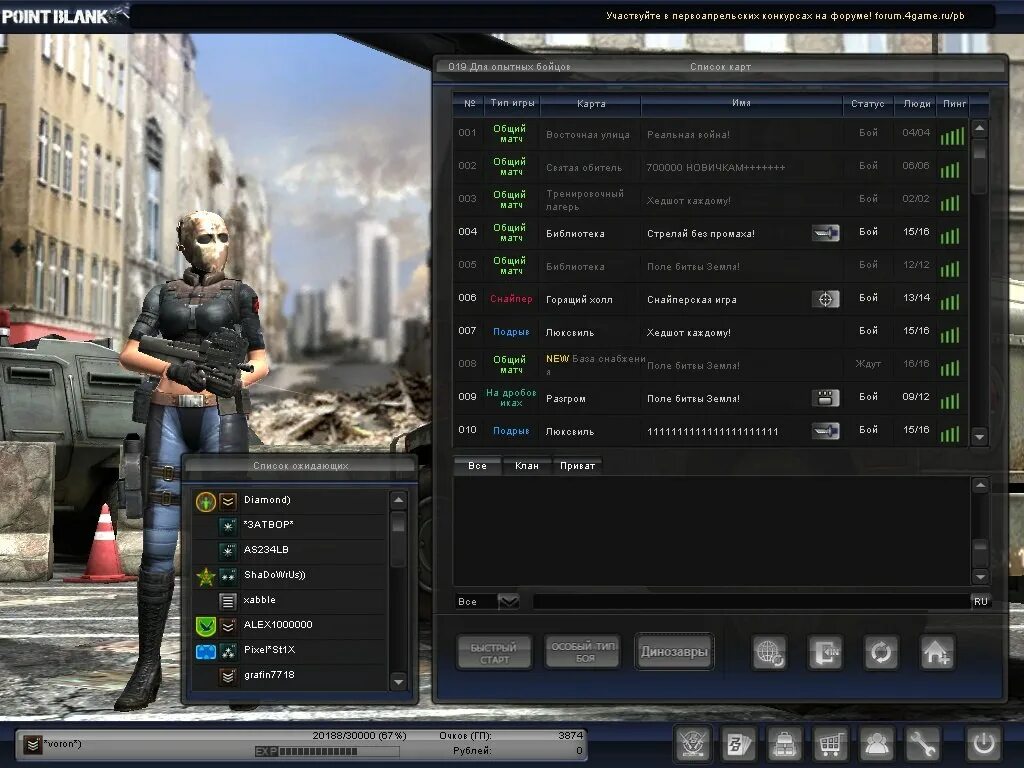Click the Быстрый старт button
1024x768 pixels.
[x=494, y=652]
